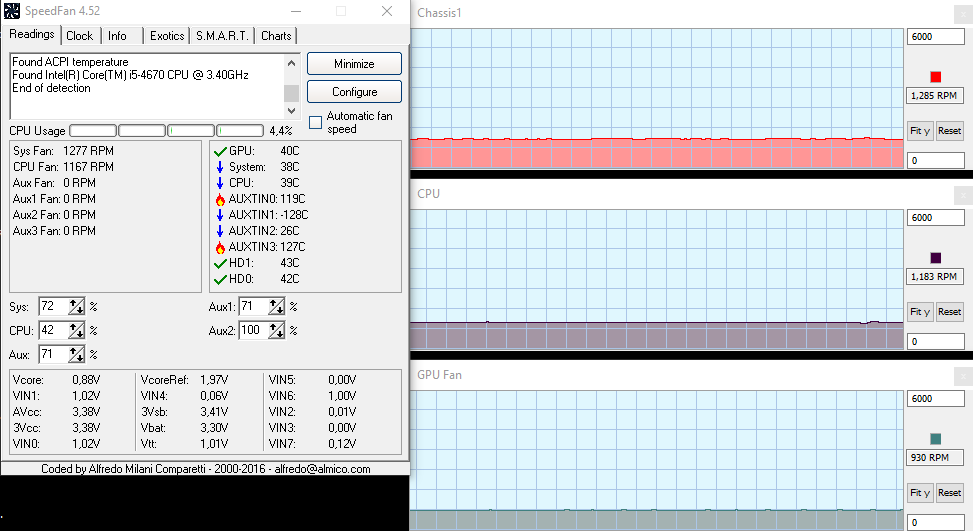Adjust the Aux fan speed spinner arrows

[x=76, y=354]
